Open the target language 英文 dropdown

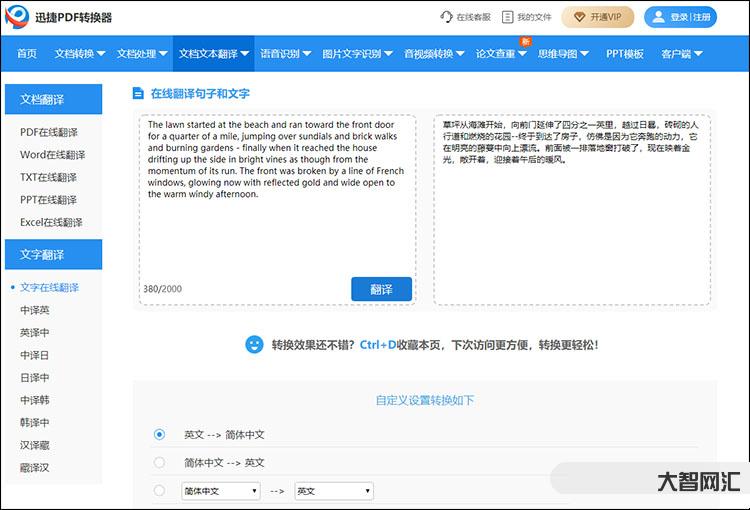(x=334, y=491)
